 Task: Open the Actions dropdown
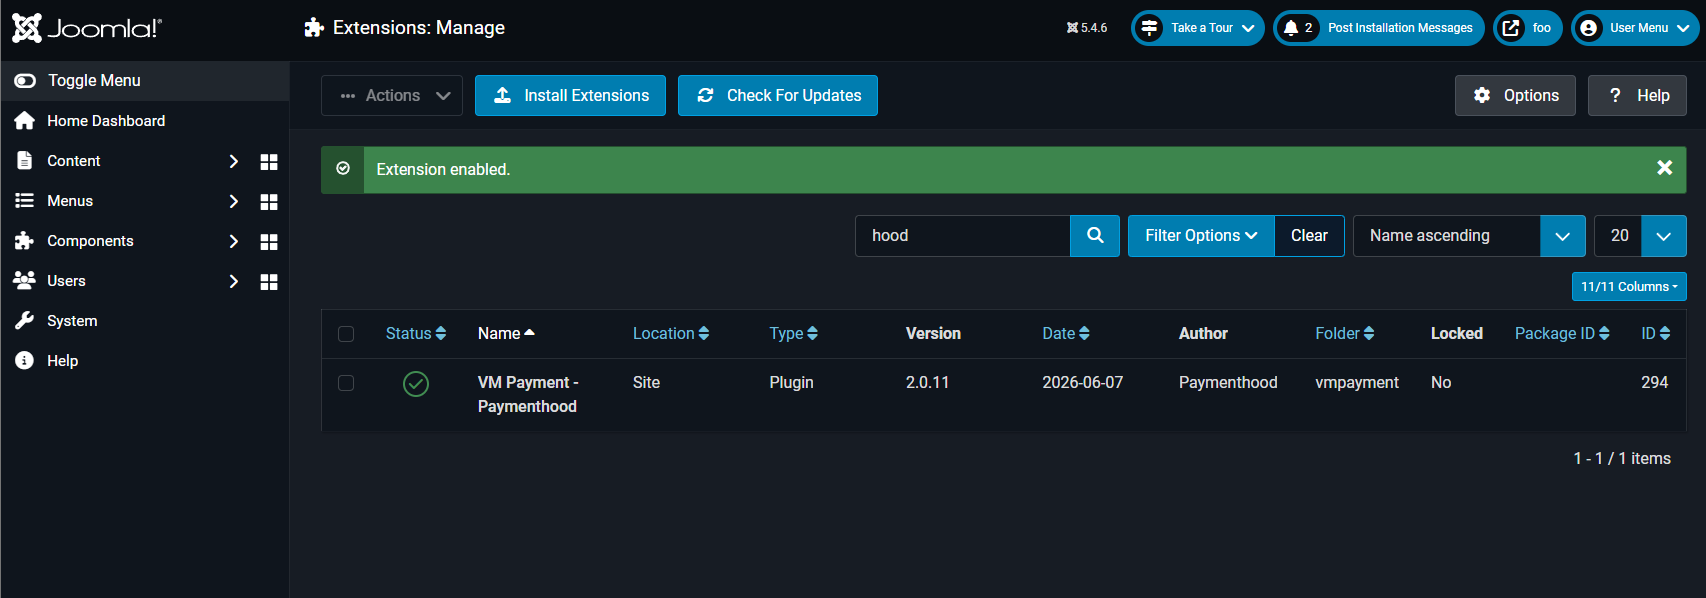[x=392, y=96]
